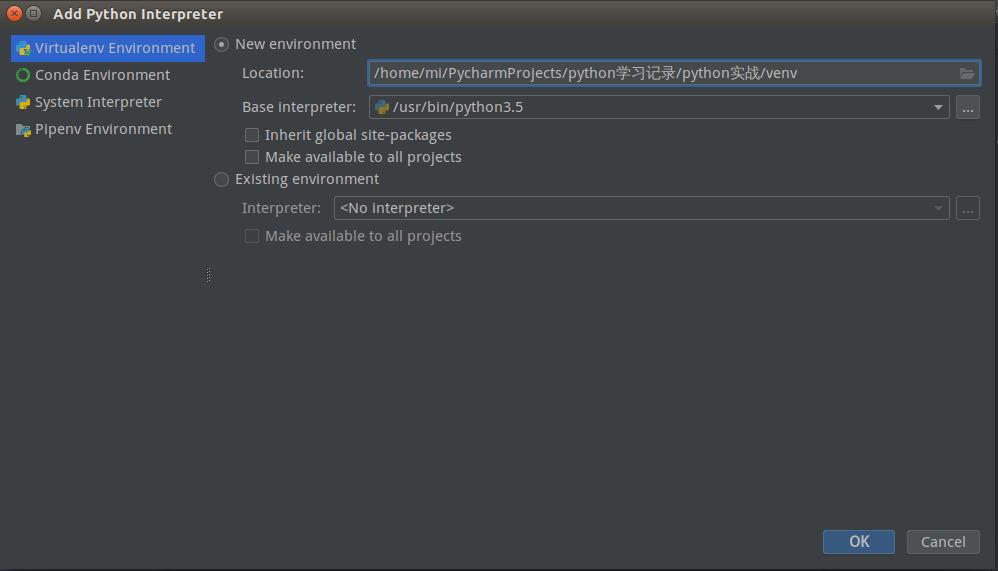Click the Pipenv folder icon

[23, 130]
